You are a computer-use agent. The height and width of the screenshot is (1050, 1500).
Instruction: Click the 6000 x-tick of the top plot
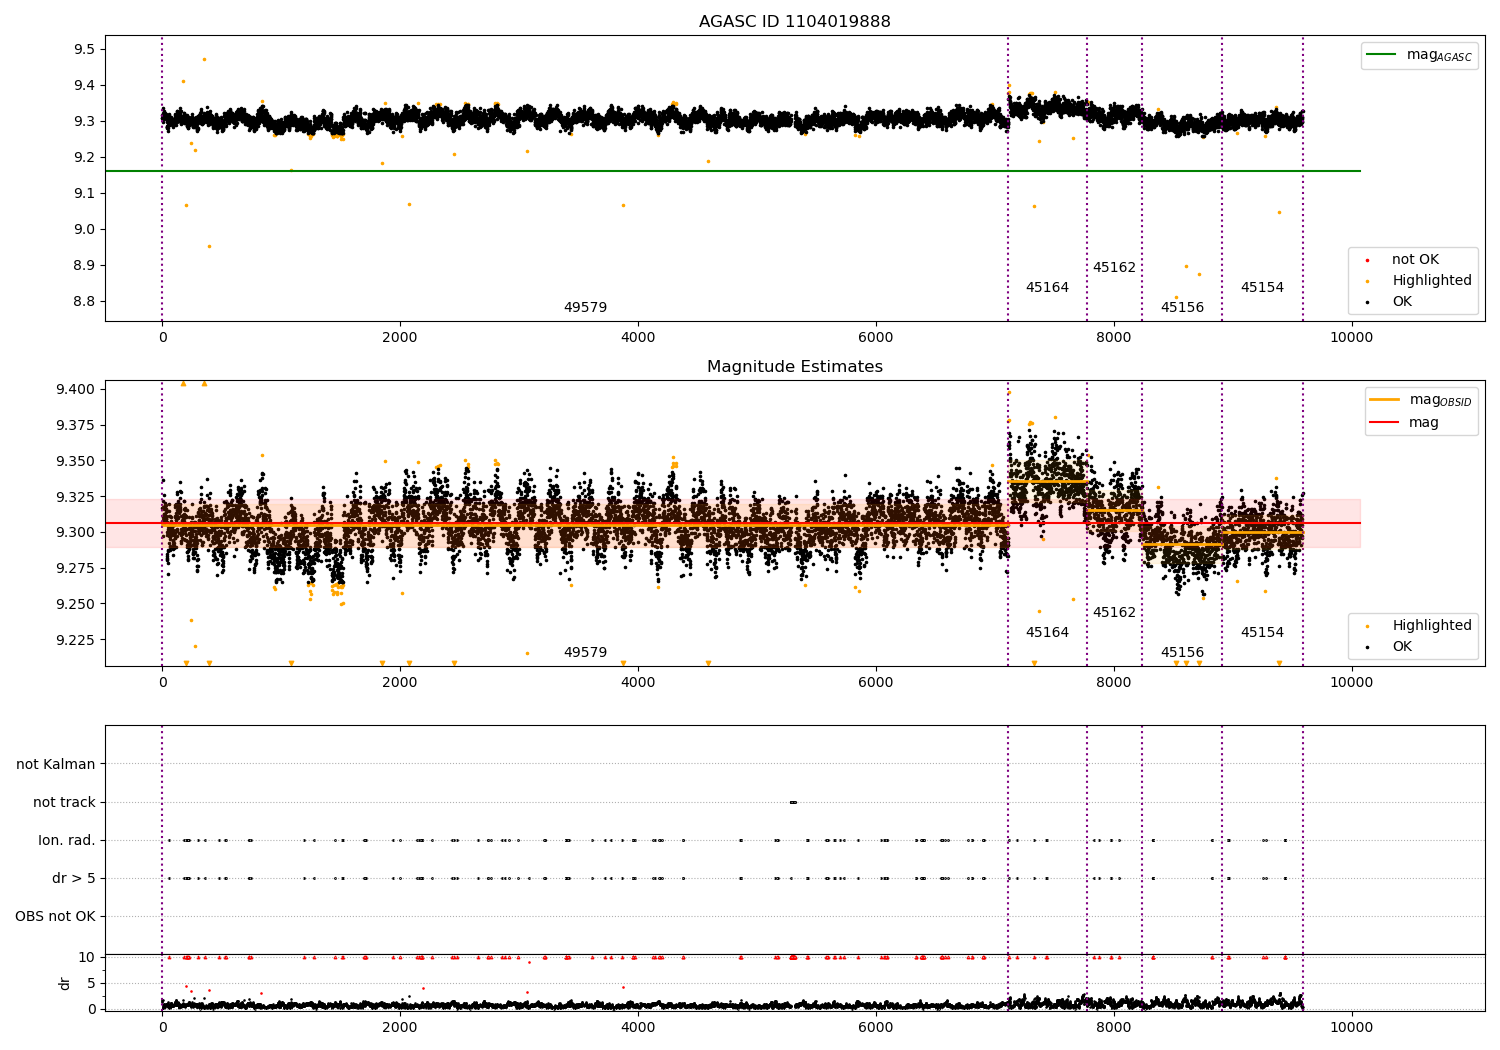point(876,338)
